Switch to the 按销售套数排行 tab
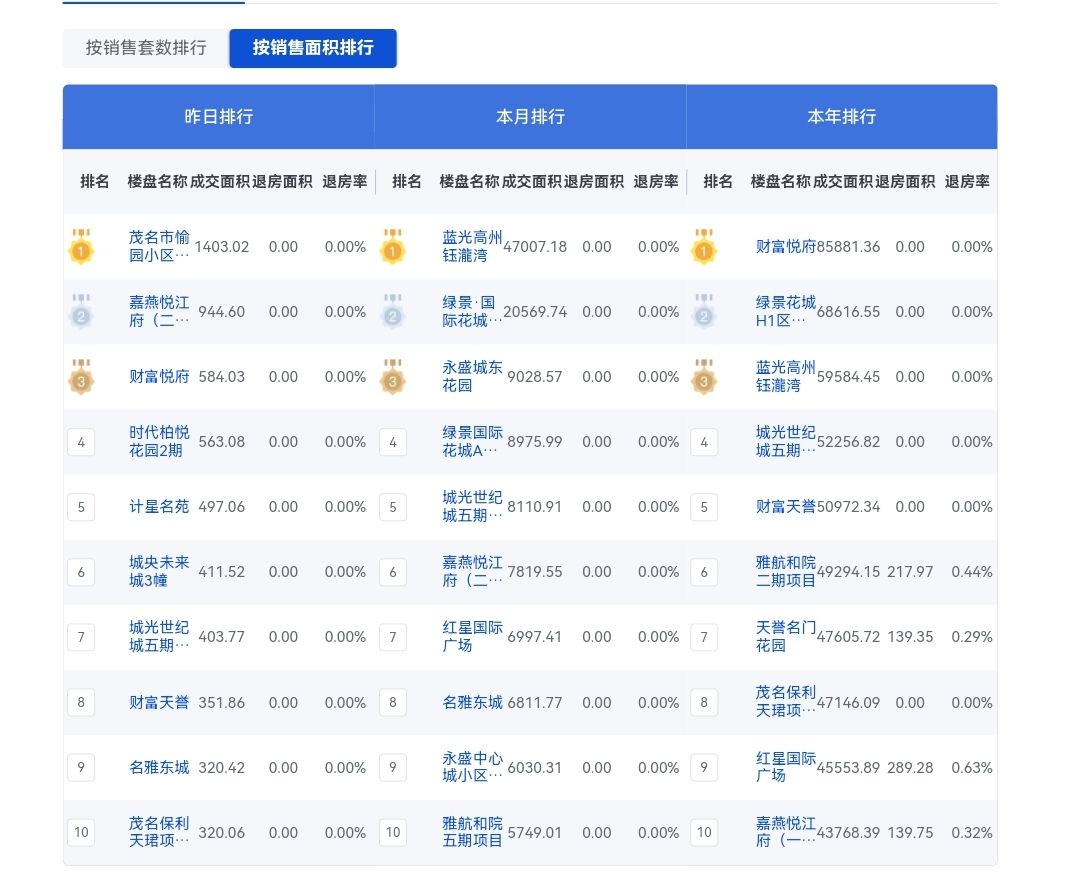The width and height of the screenshot is (1080, 884). point(146,48)
